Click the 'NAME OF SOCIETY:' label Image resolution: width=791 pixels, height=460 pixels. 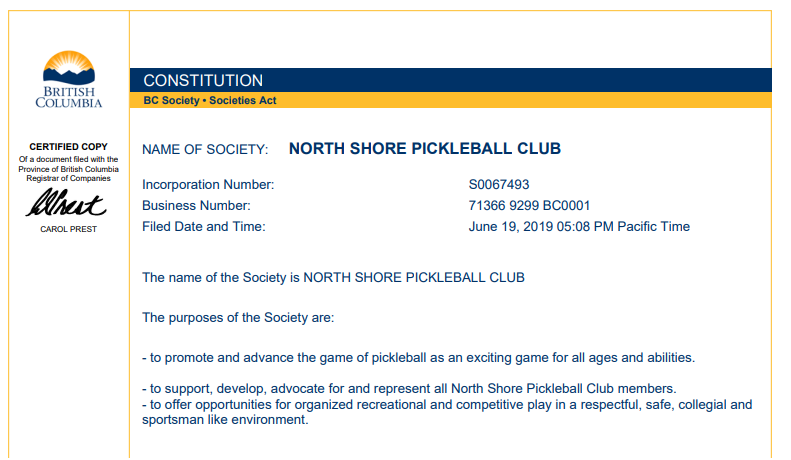[205, 150]
